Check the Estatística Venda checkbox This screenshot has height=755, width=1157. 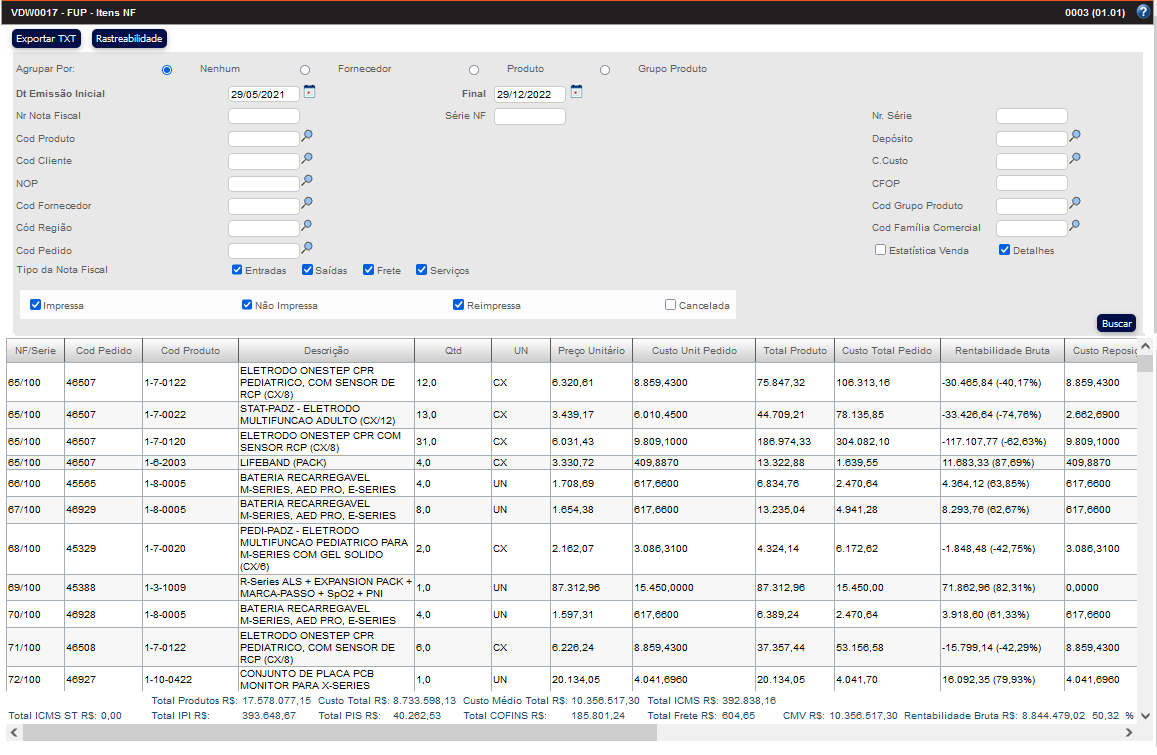point(880,250)
